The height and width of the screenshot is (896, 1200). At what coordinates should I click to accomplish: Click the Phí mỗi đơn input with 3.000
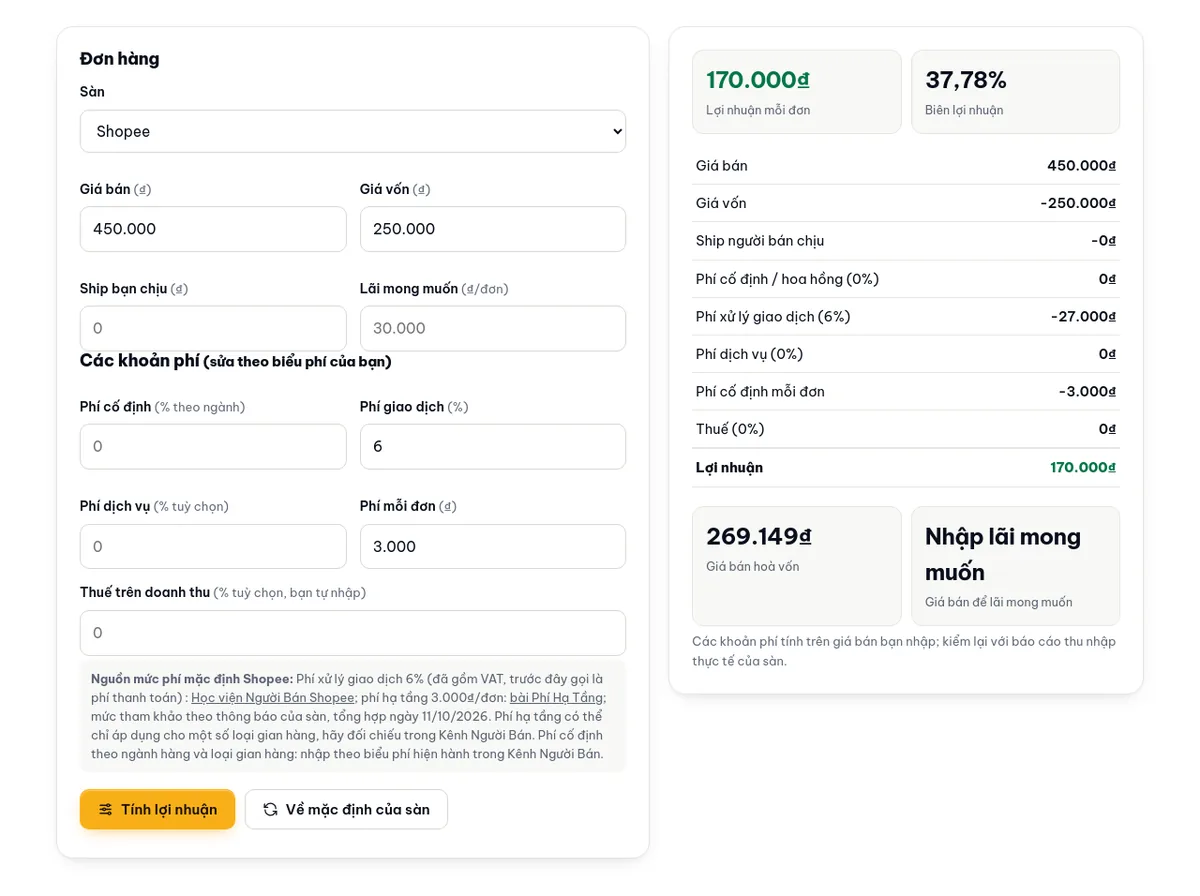coord(493,546)
